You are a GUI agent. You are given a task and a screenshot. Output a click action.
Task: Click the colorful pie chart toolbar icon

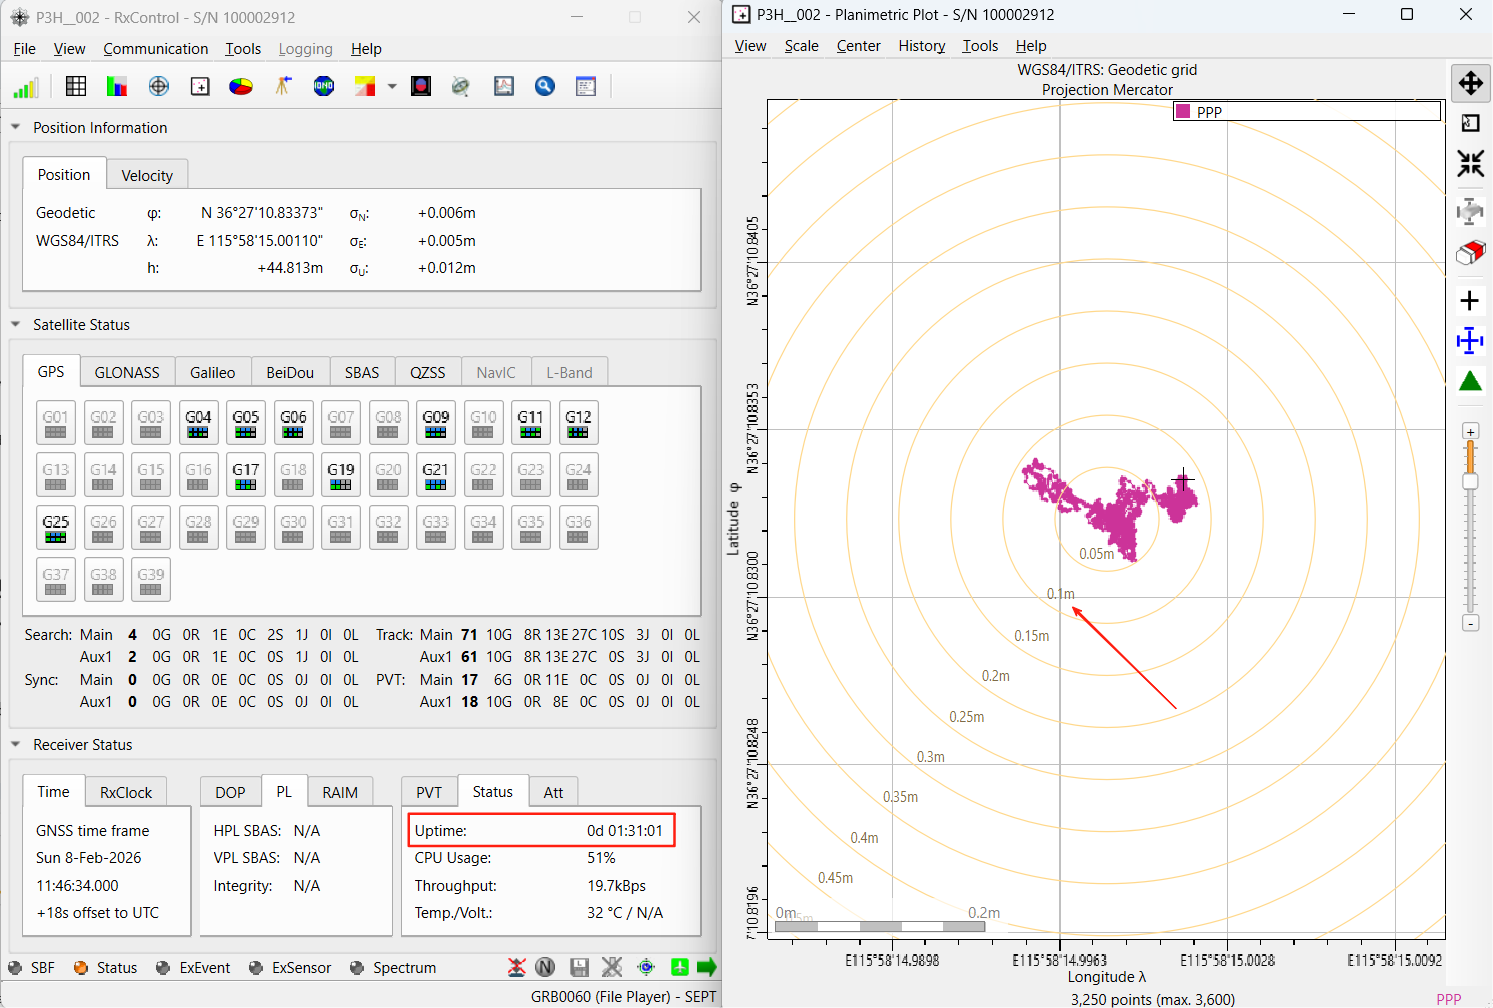pos(241,86)
